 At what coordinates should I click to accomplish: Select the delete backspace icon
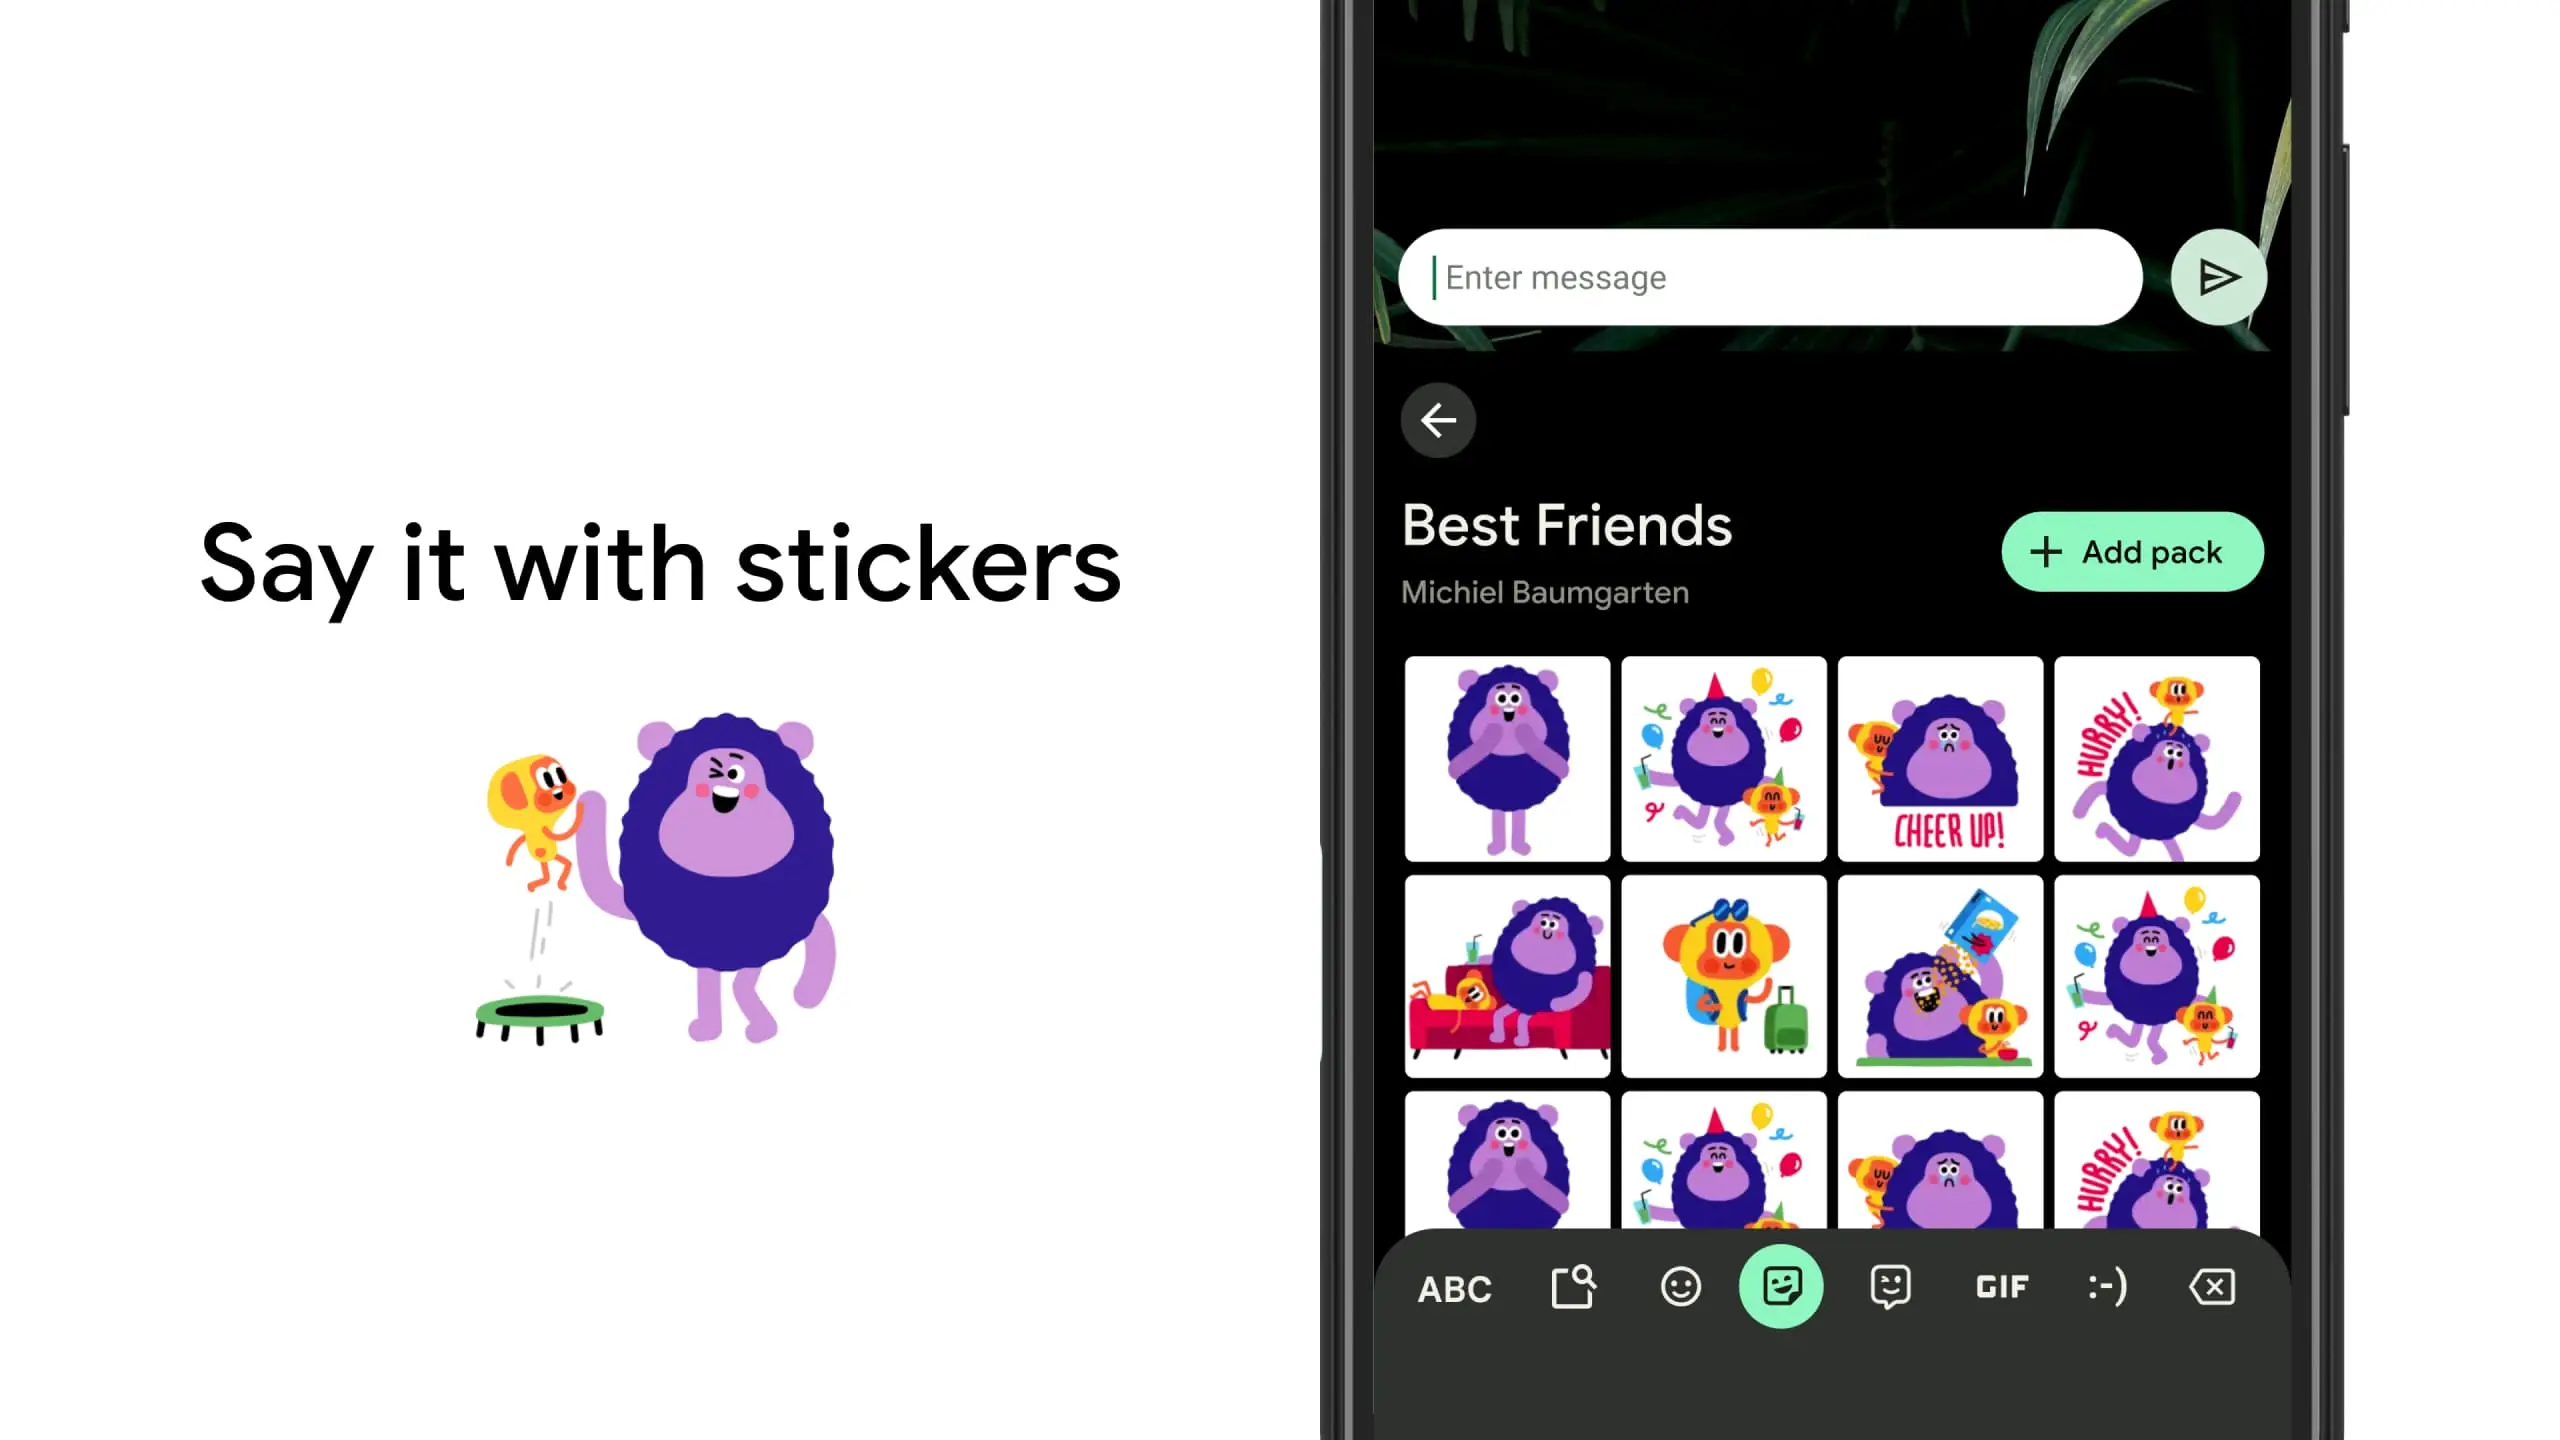2214,1287
